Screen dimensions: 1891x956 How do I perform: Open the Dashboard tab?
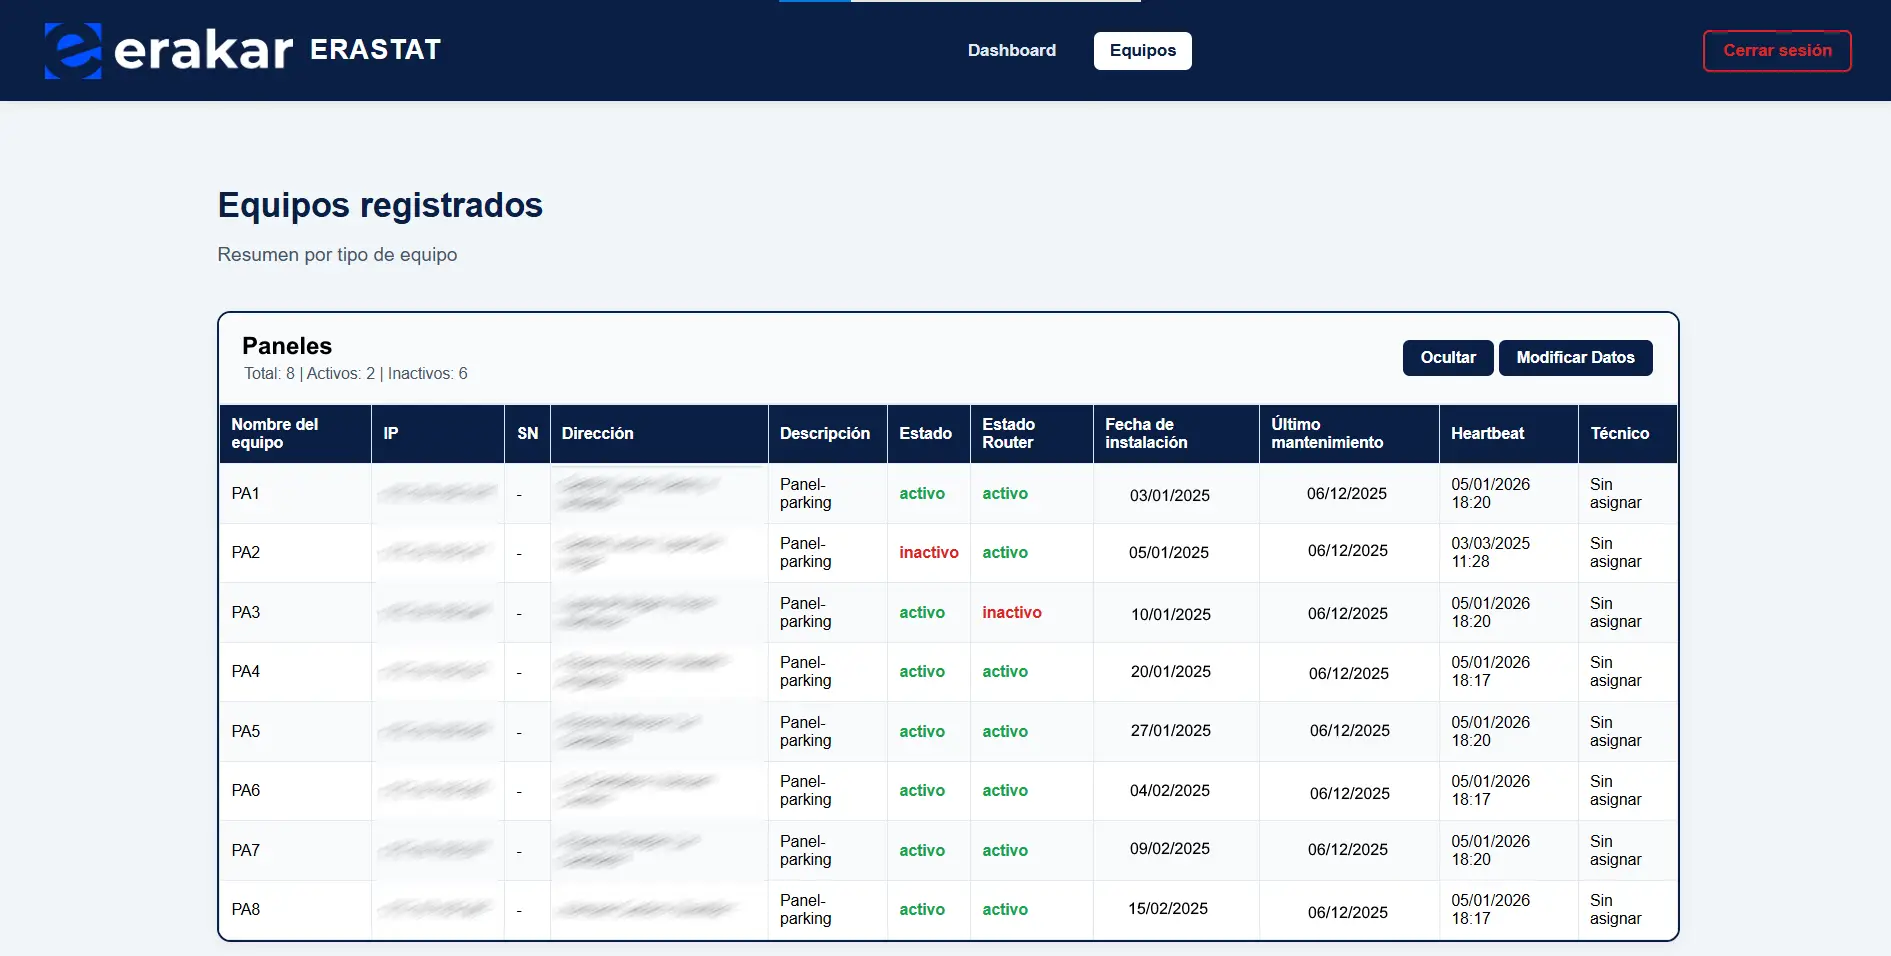click(x=1012, y=50)
